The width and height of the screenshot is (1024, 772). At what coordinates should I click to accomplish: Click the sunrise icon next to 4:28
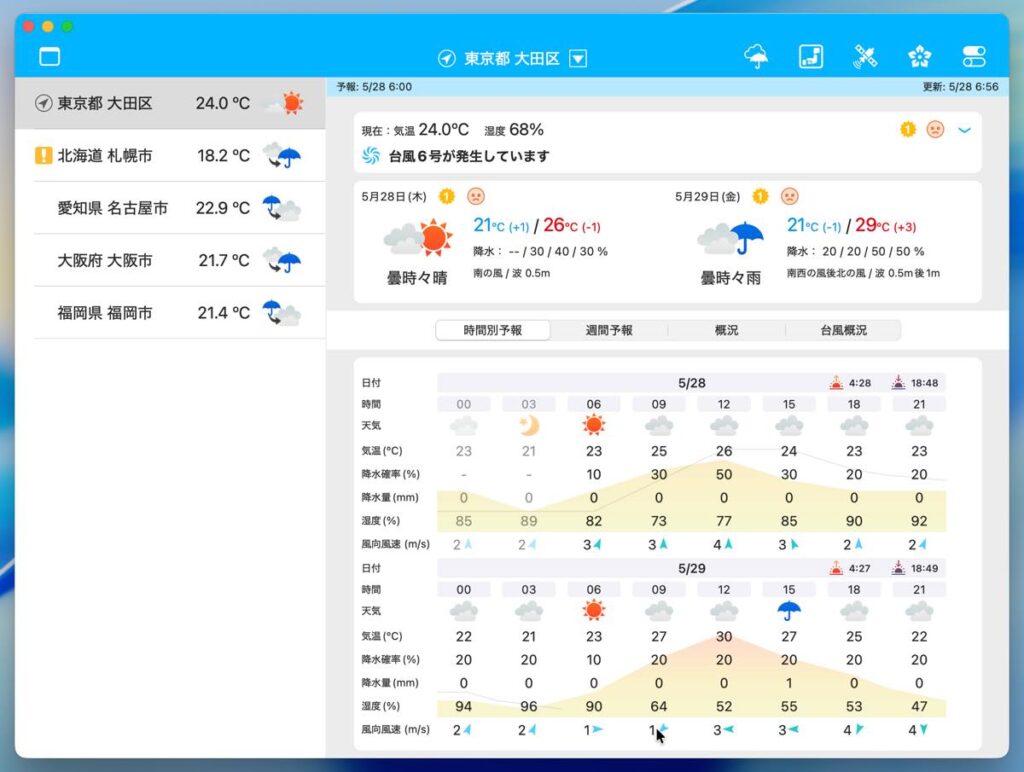pos(836,383)
